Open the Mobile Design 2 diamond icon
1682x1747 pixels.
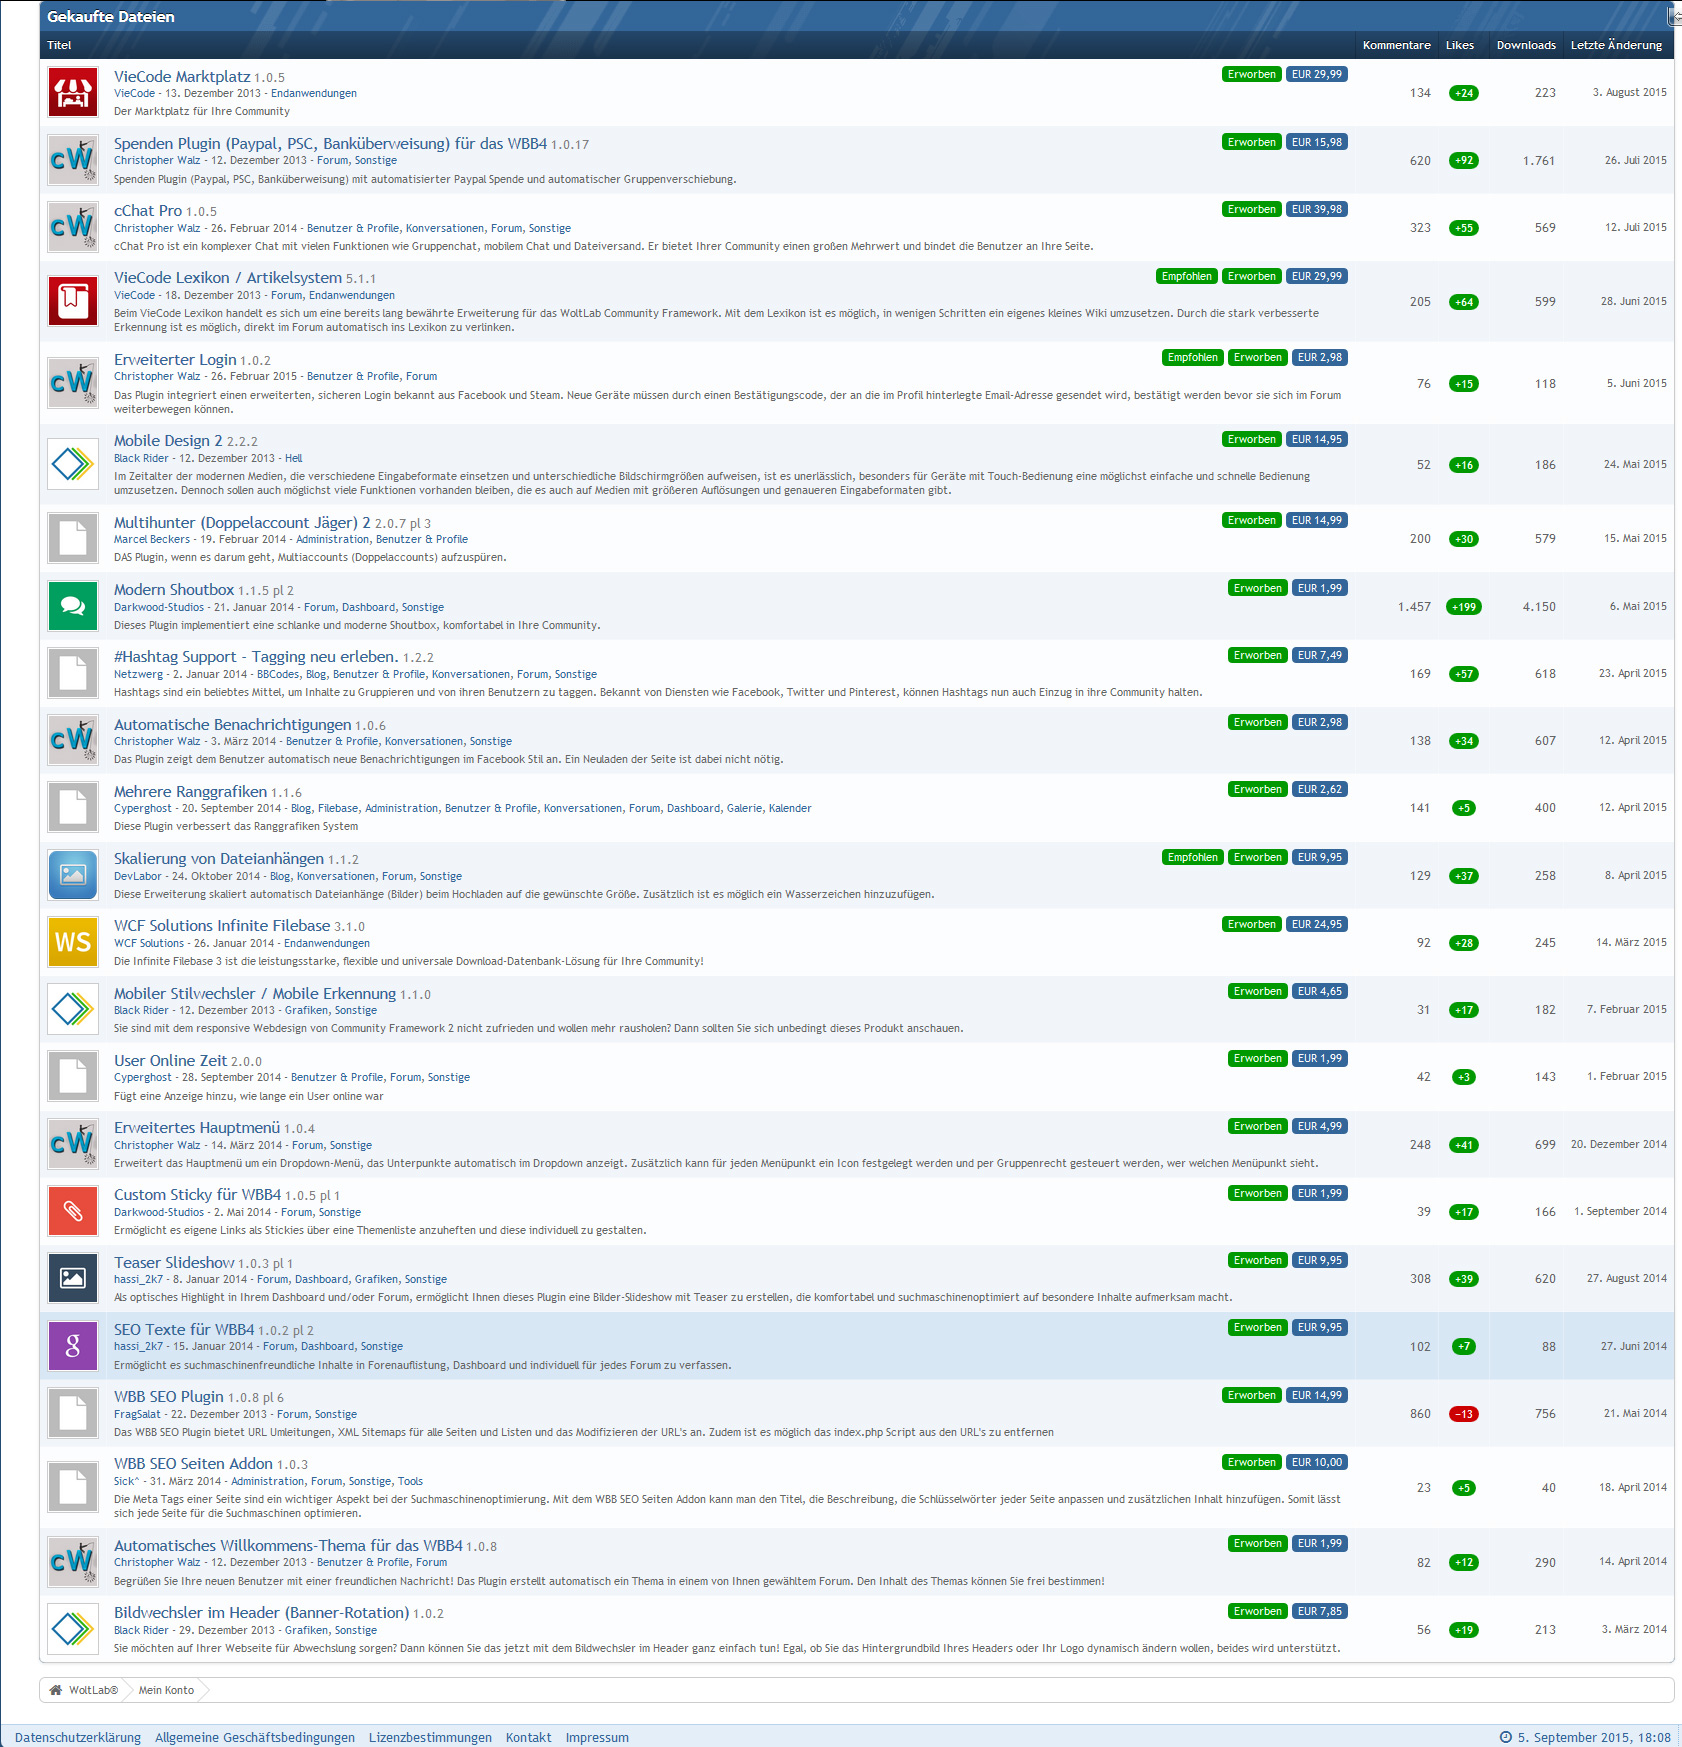[73, 464]
